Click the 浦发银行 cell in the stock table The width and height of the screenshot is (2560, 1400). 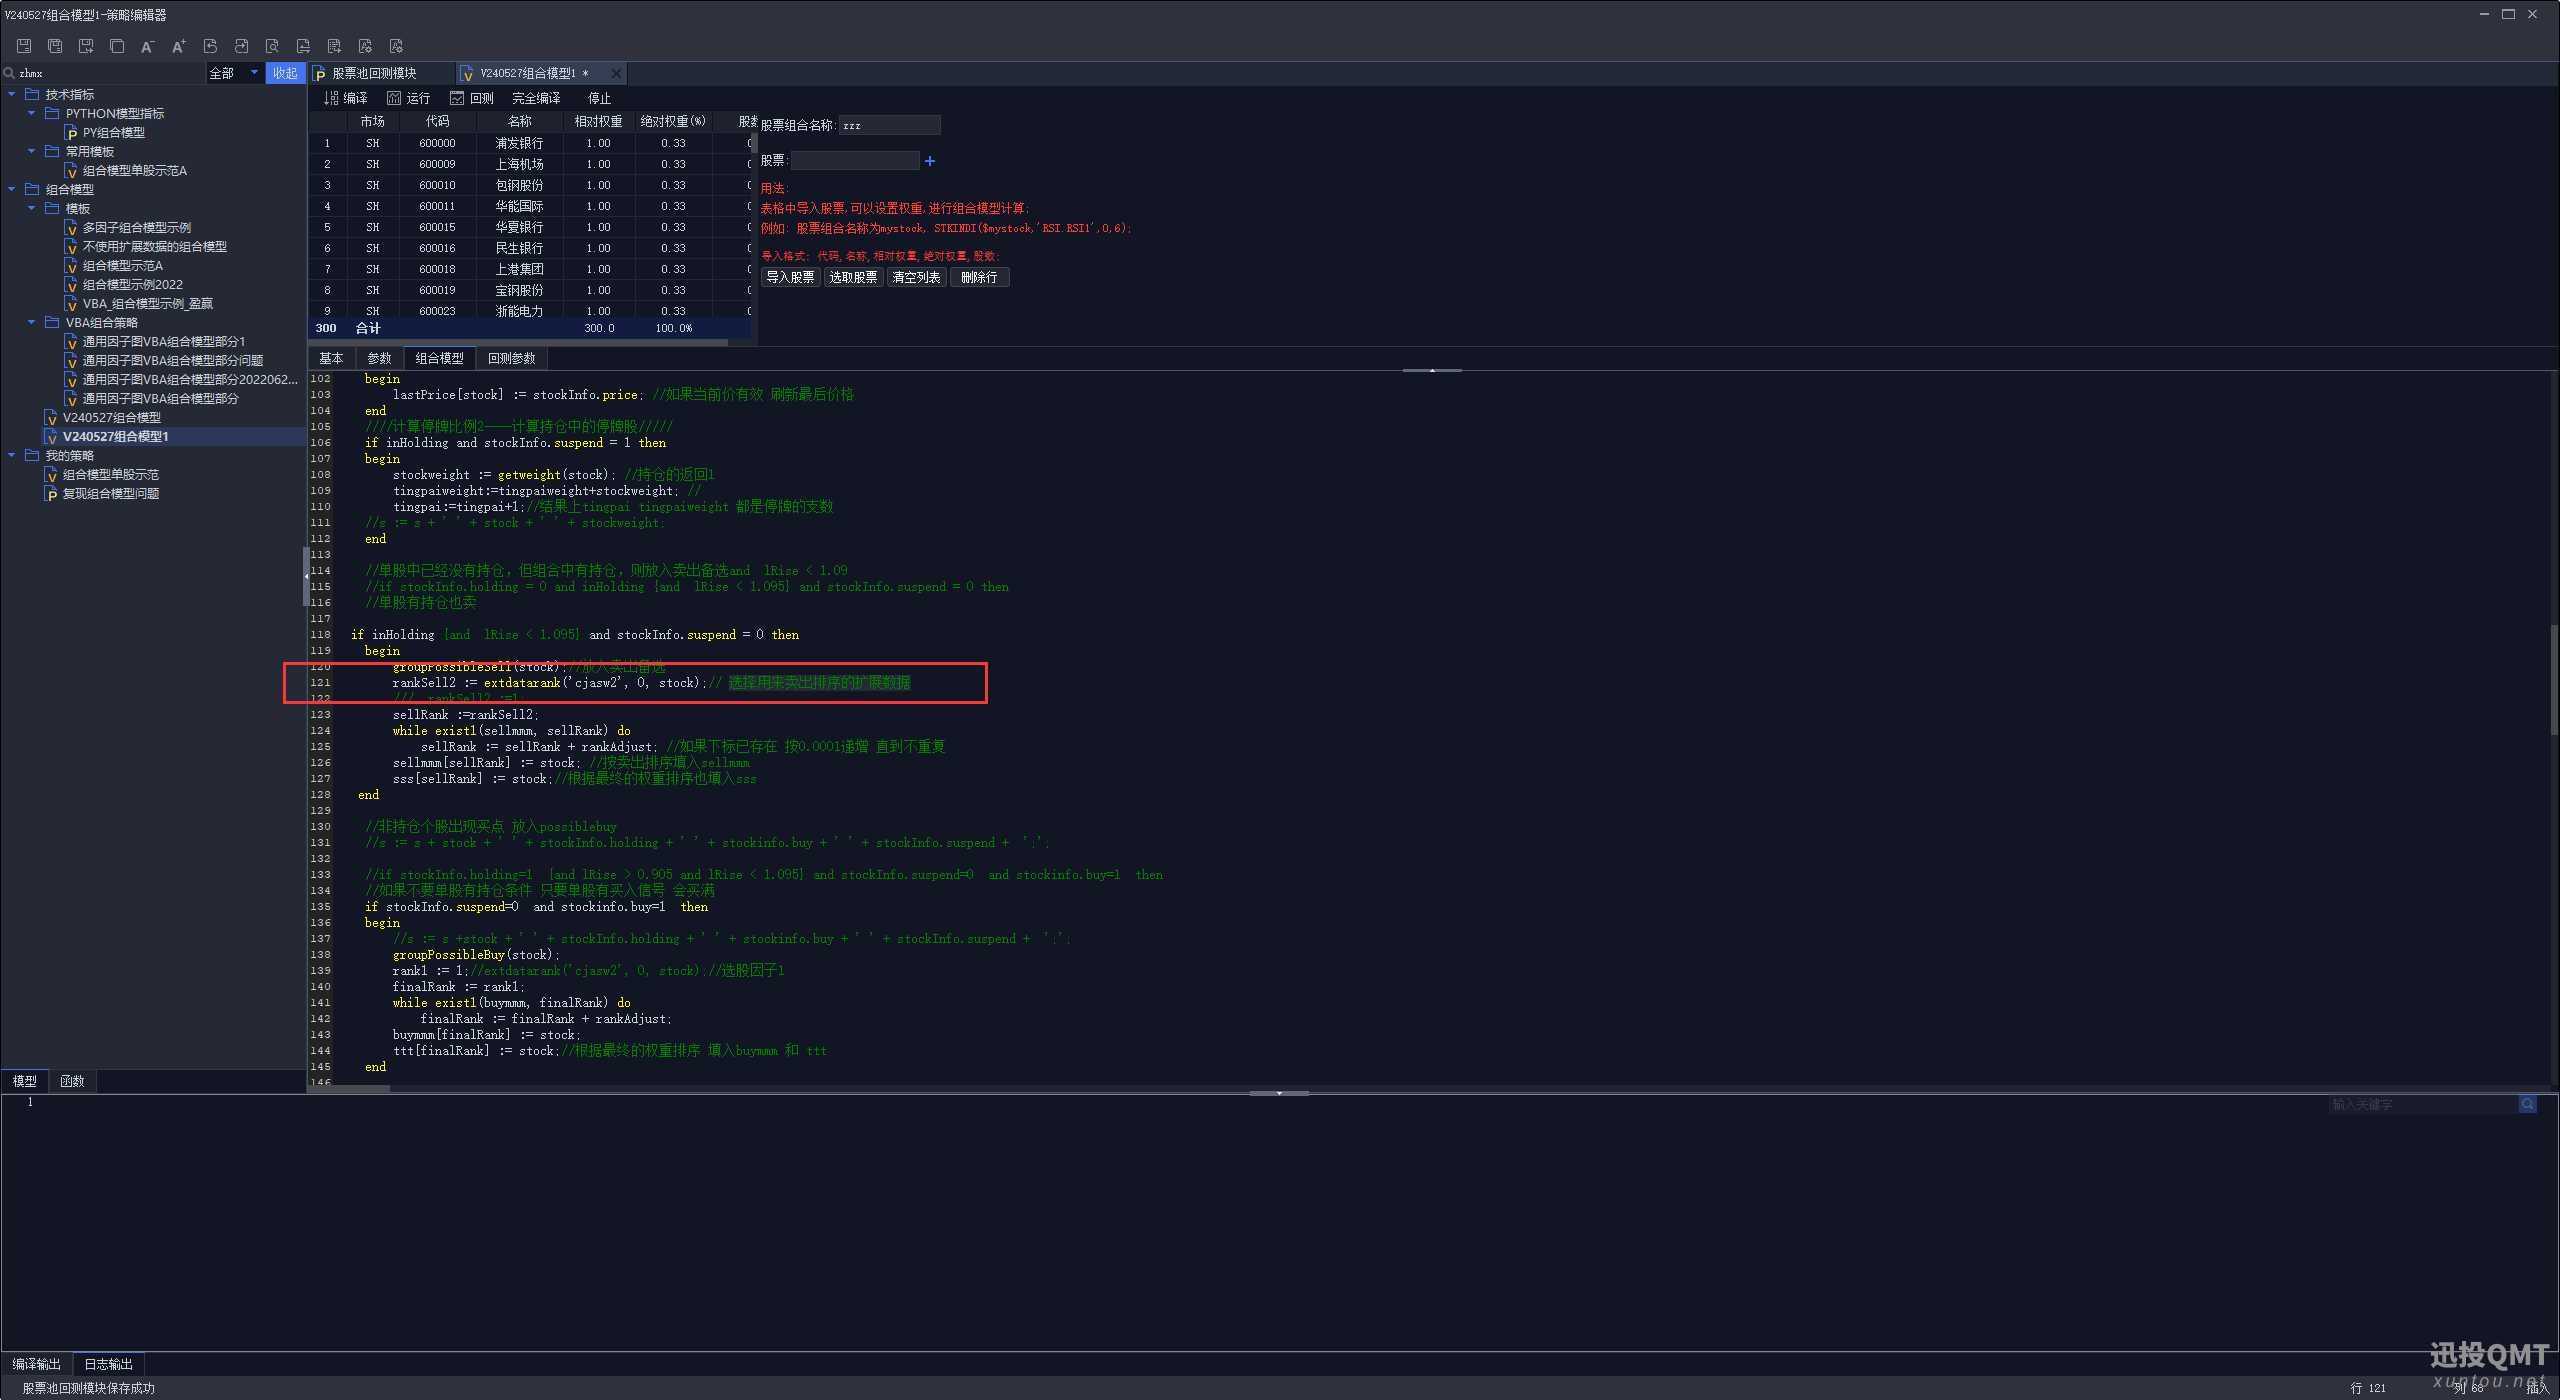tap(519, 143)
